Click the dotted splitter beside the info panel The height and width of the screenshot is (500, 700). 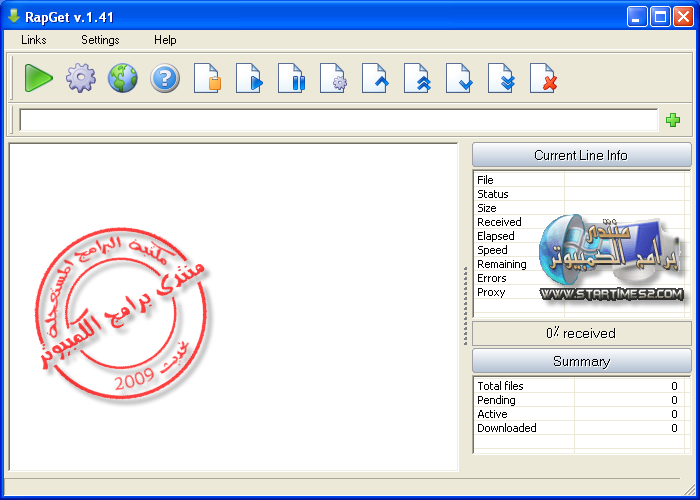point(465,306)
